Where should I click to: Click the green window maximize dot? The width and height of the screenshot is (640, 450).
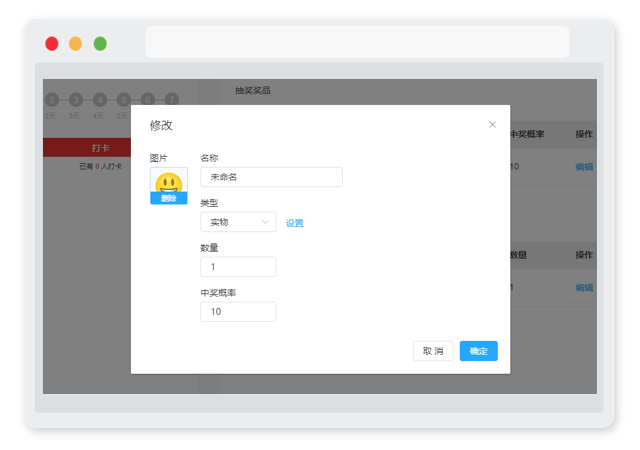click(100, 43)
